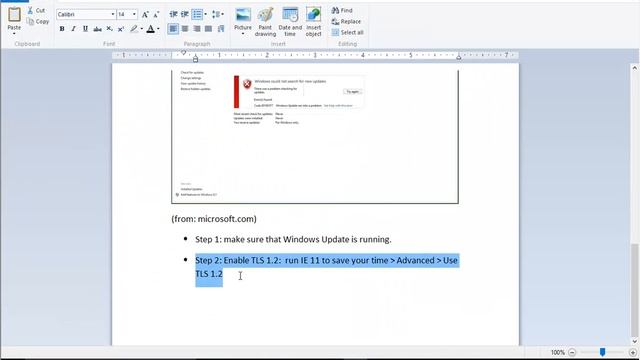Click the left indent ruler marker

[196, 59]
